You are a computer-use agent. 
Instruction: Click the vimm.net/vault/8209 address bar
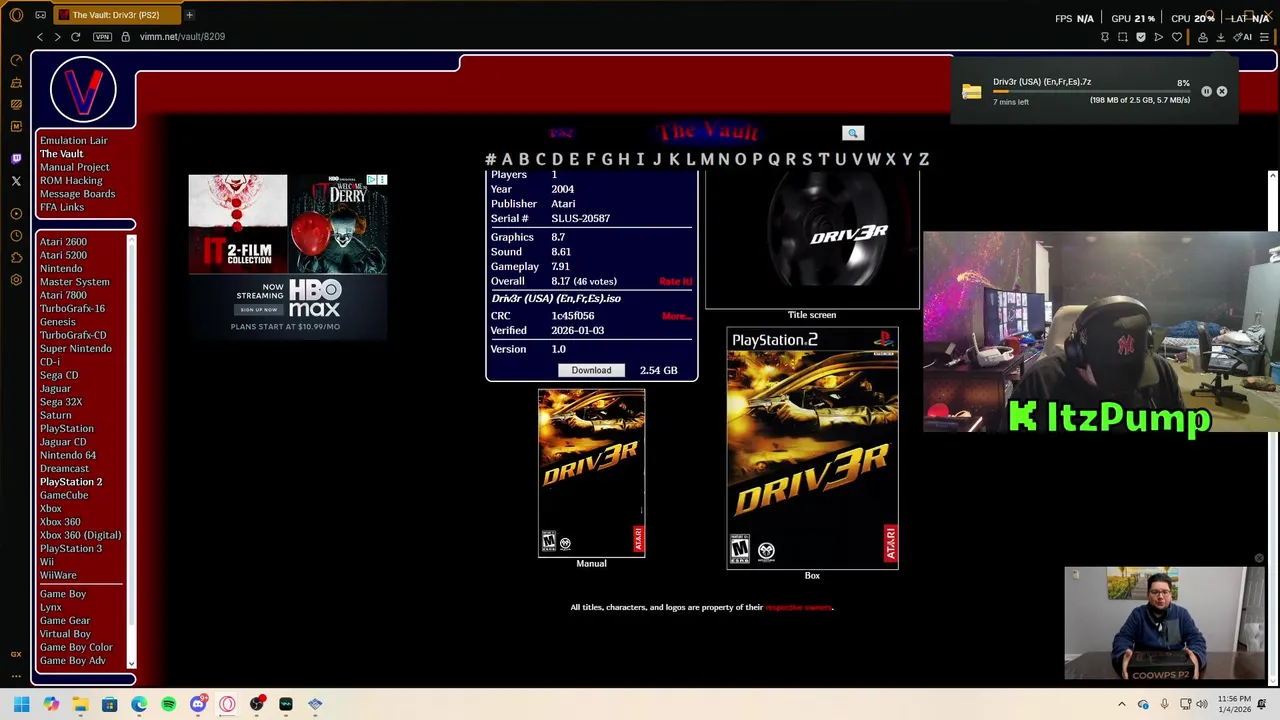click(182, 37)
